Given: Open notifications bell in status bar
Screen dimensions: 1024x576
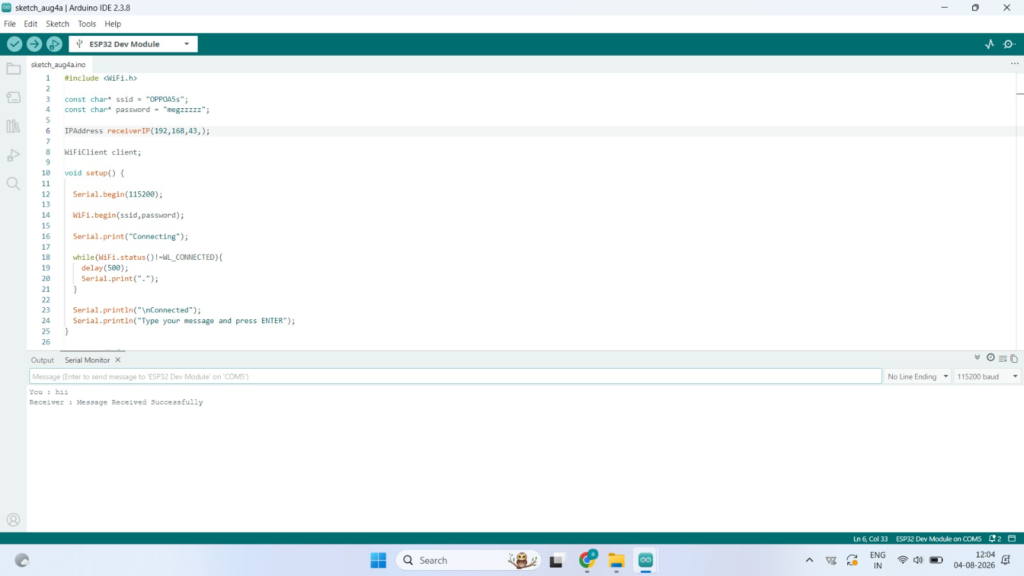Looking at the screenshot, I should (995, 539).
